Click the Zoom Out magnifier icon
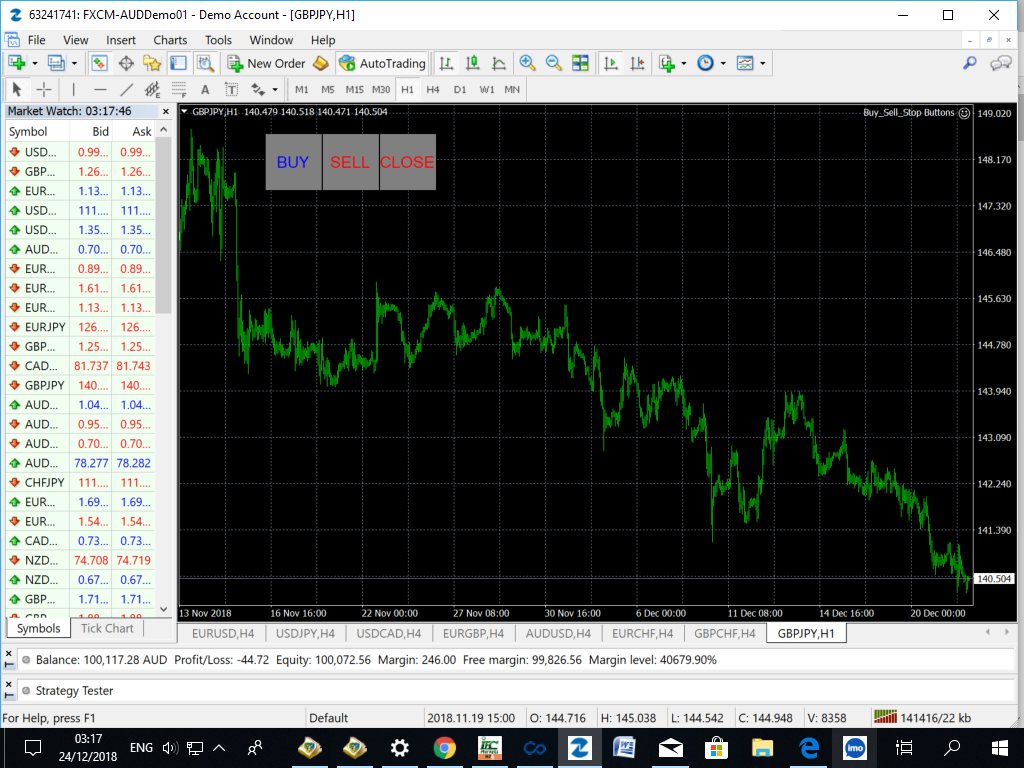 553,63
